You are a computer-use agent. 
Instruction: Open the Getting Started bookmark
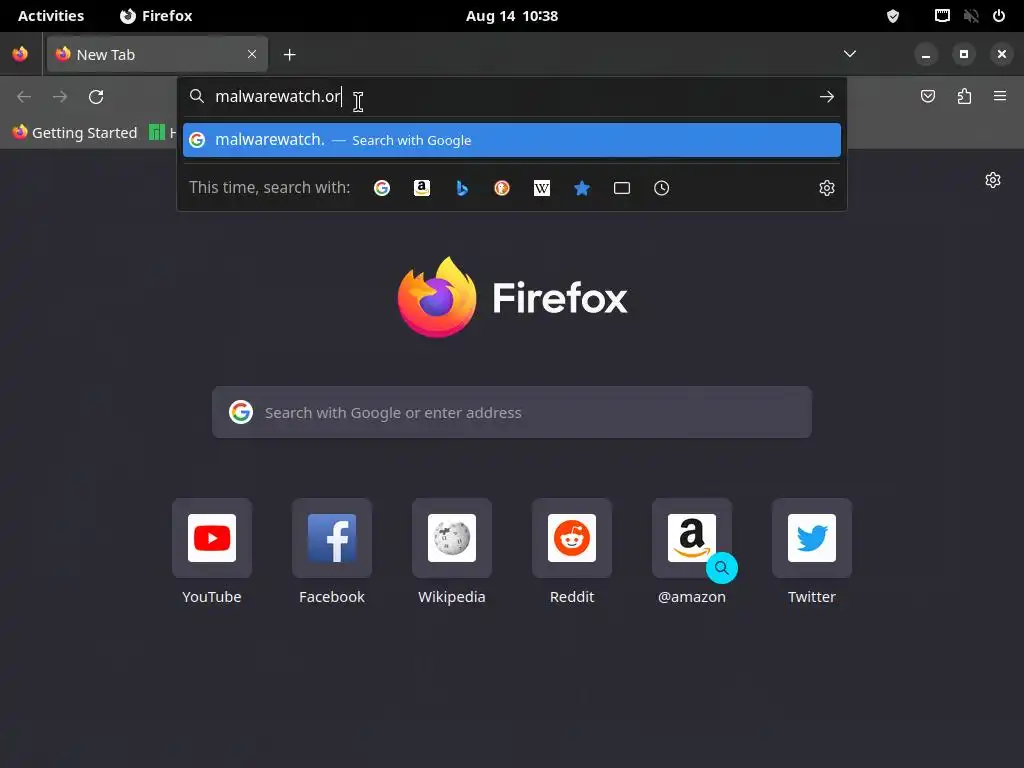point(74,133)
